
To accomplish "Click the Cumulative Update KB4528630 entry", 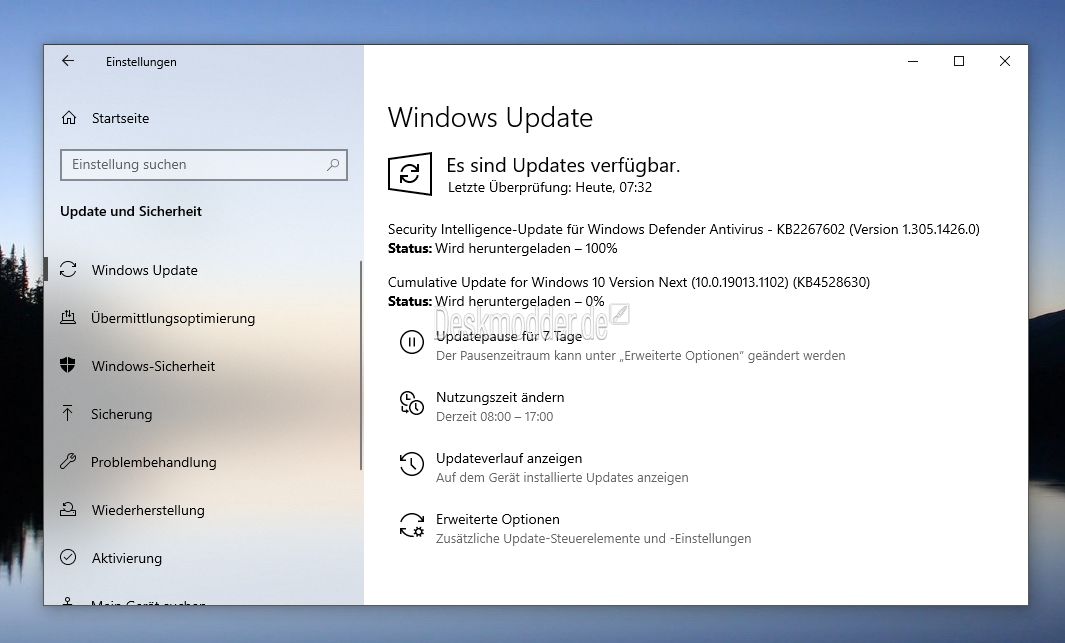I will (628, 282).
